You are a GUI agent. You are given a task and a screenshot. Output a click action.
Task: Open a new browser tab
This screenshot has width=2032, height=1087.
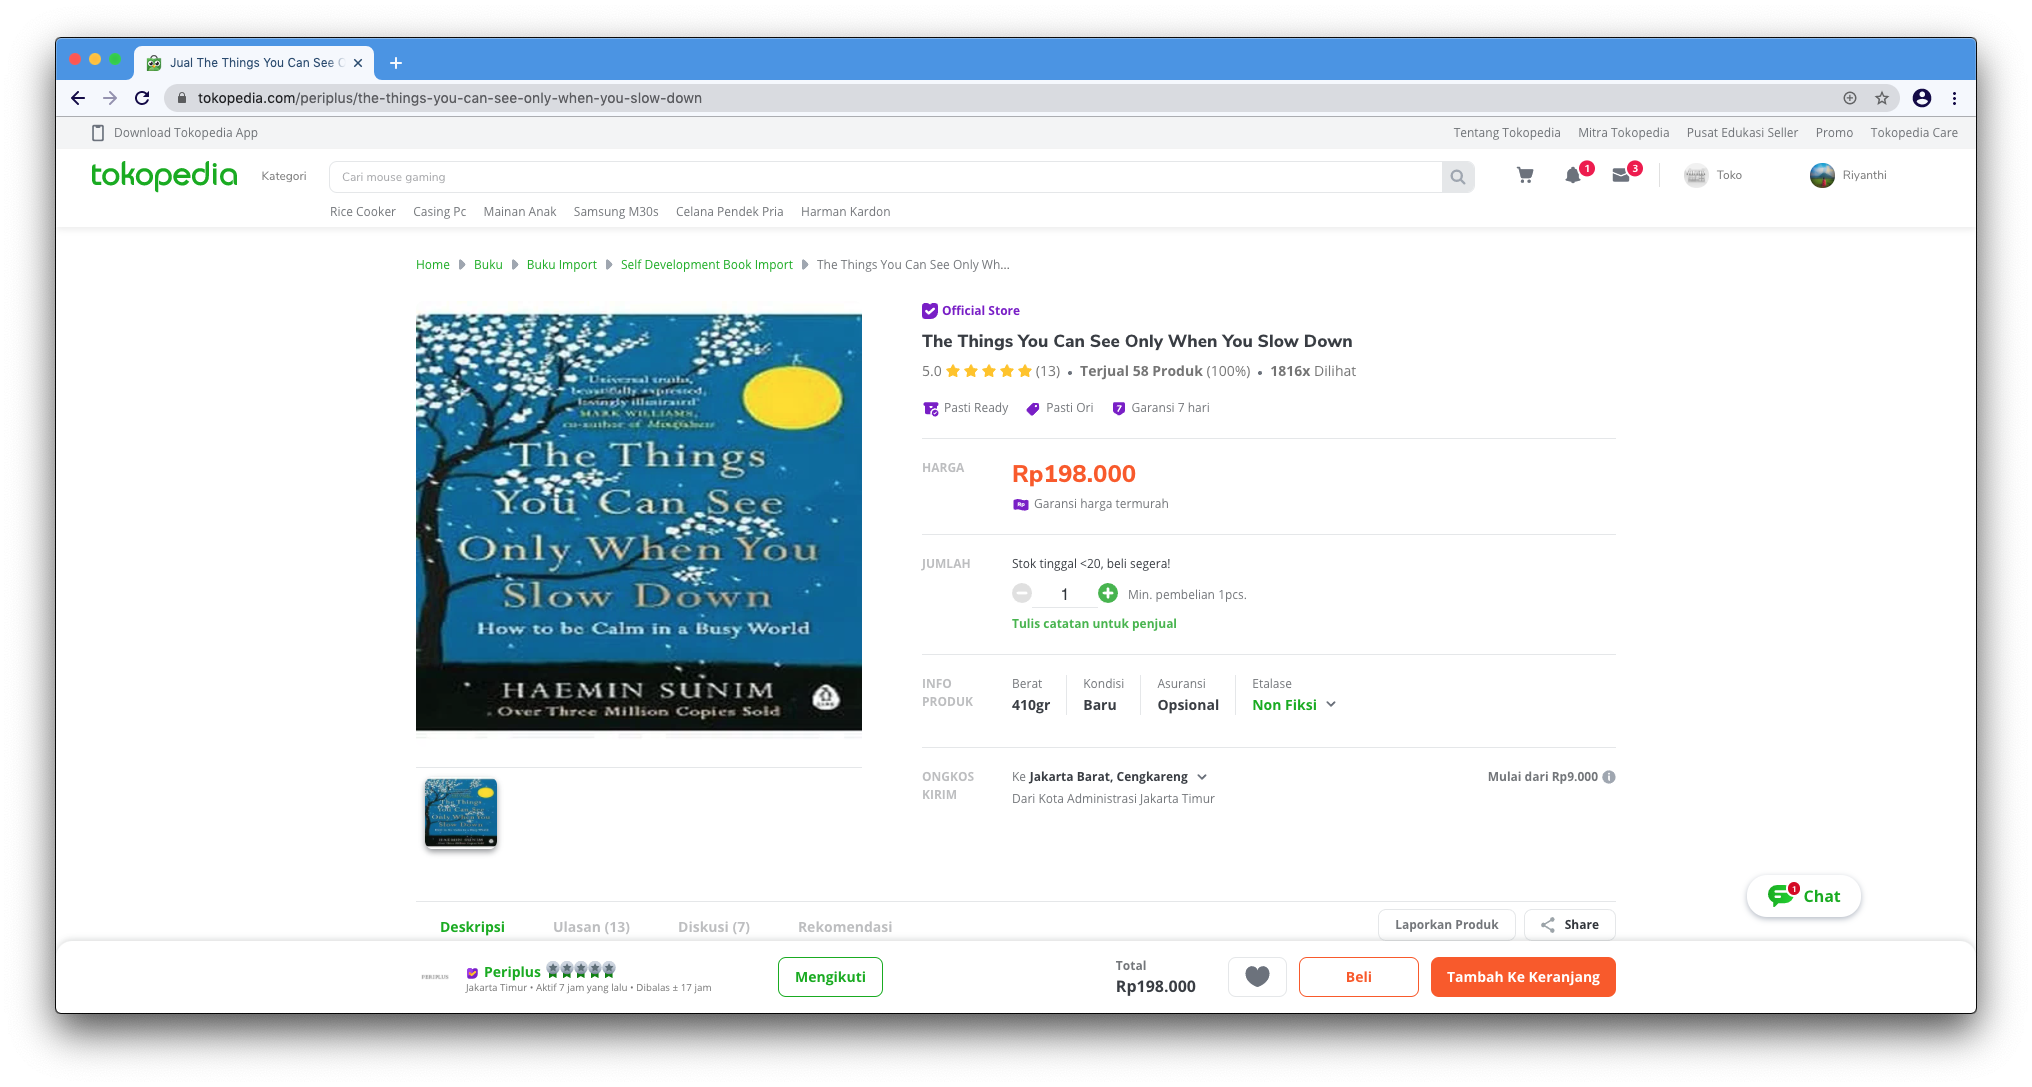(396, 63)
